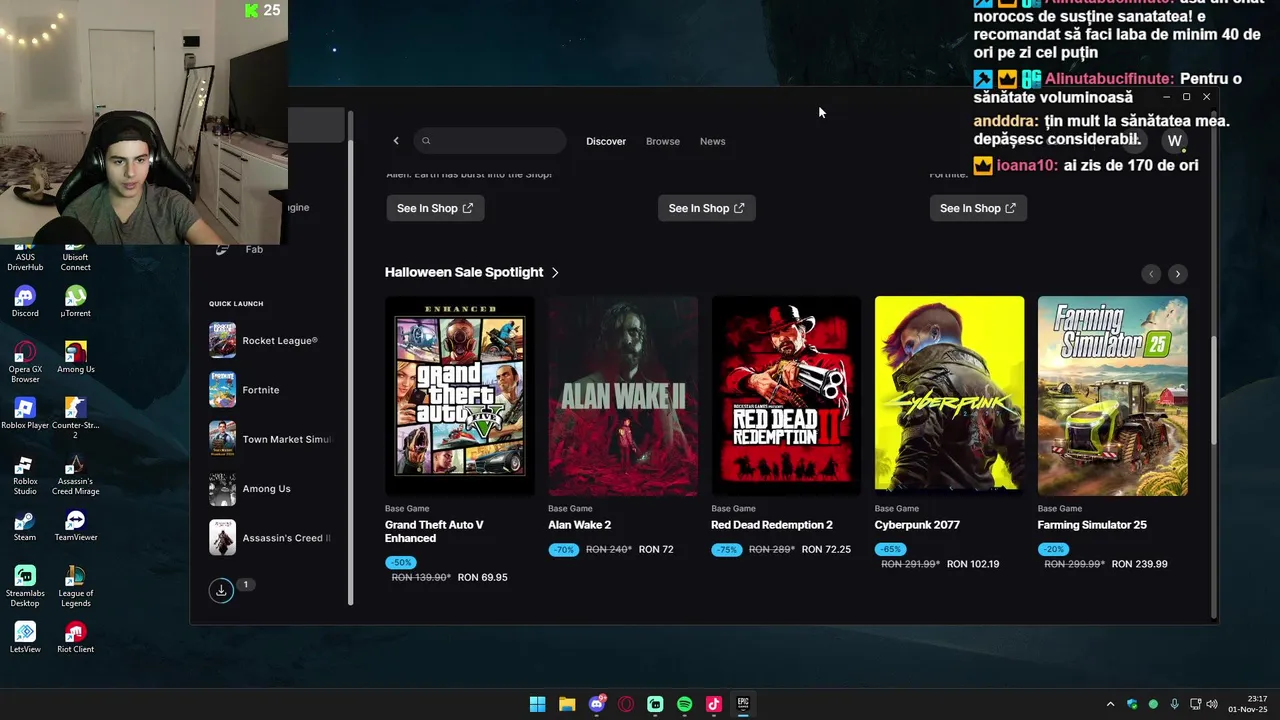Open Opera GX from the taskbar
The image size is (1280, 720).
pos(626,704)
